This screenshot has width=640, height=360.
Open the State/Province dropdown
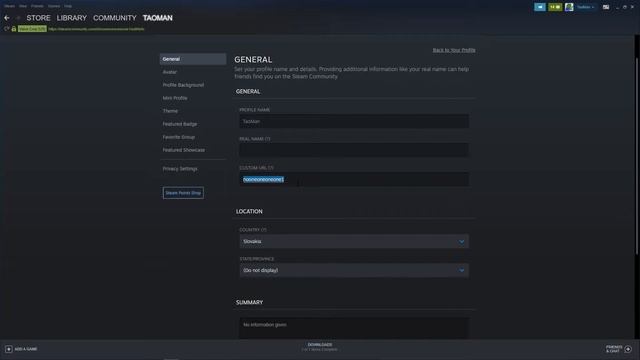click(x=354, y=271)
